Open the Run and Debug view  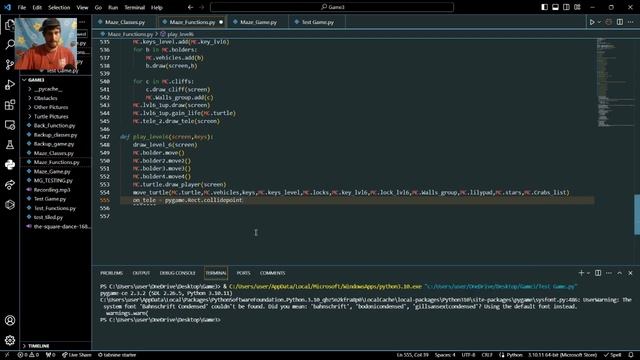(x=10, y=84)
